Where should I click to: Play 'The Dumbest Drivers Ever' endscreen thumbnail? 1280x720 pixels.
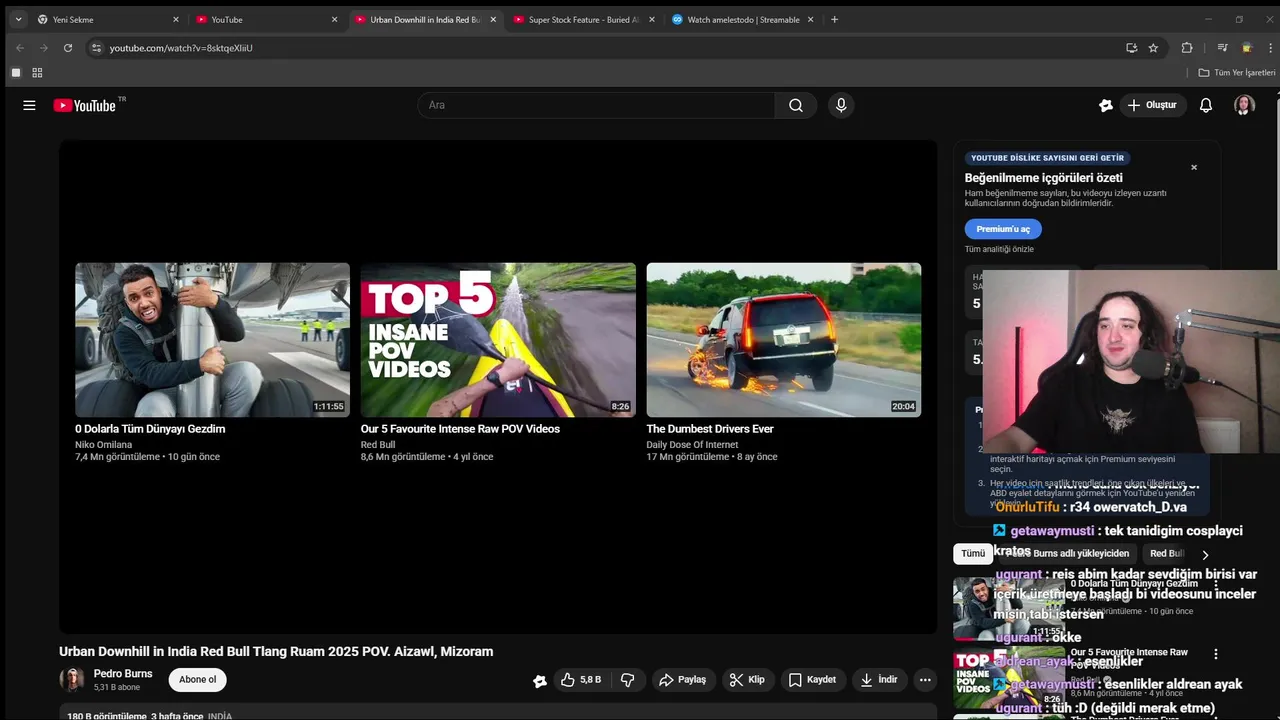point(784,340)
